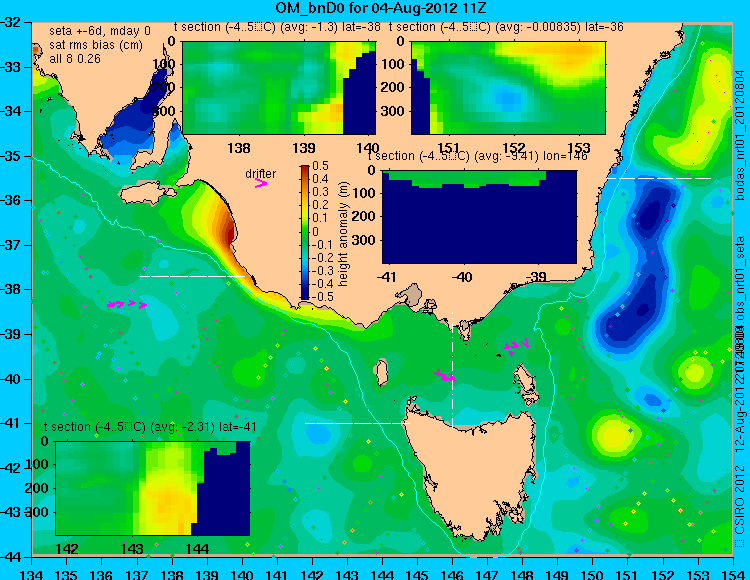This screenshot has width=750, height=580.
Task: Click the 't section ... lat=-38' inset title
Action: pos(277,27)
